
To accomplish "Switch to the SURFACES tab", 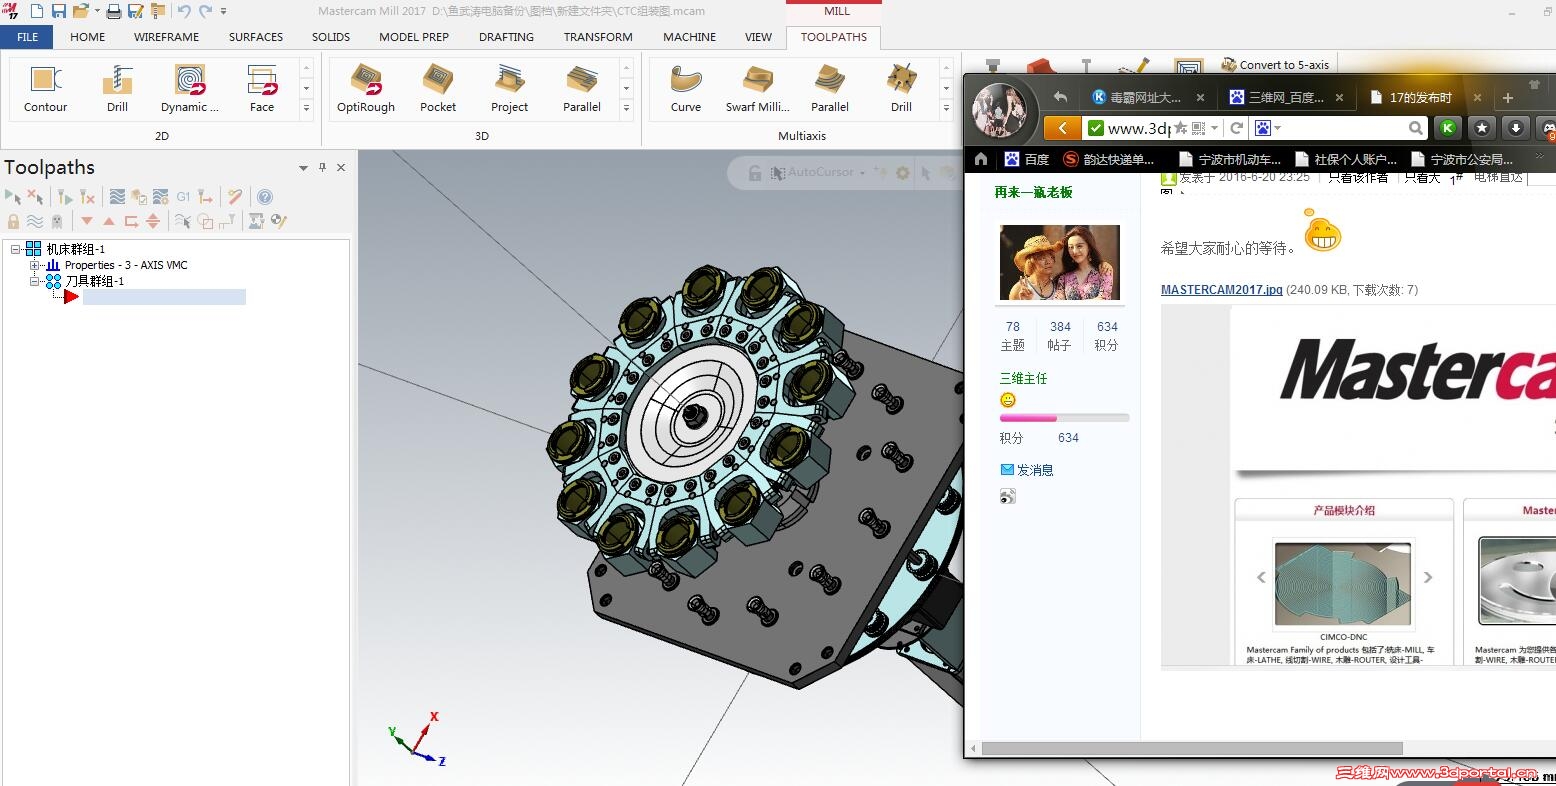I will (256, 37).
